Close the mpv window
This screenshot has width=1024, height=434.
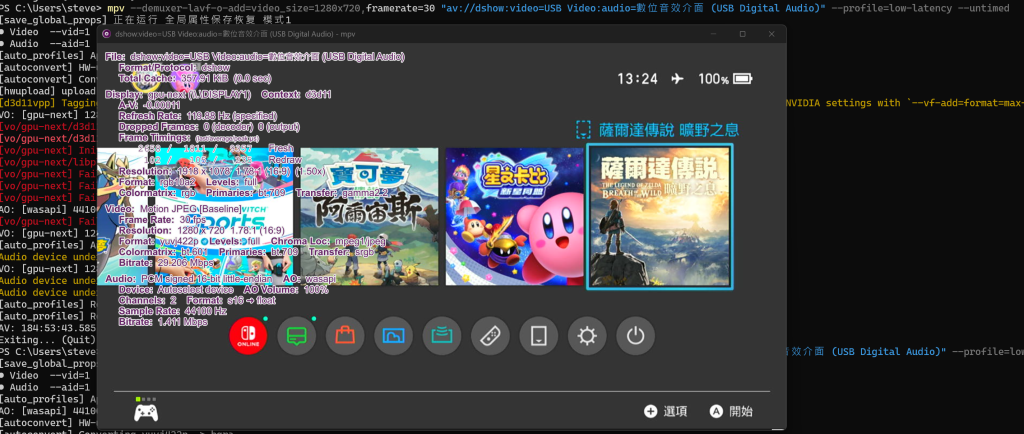(772, 34)
